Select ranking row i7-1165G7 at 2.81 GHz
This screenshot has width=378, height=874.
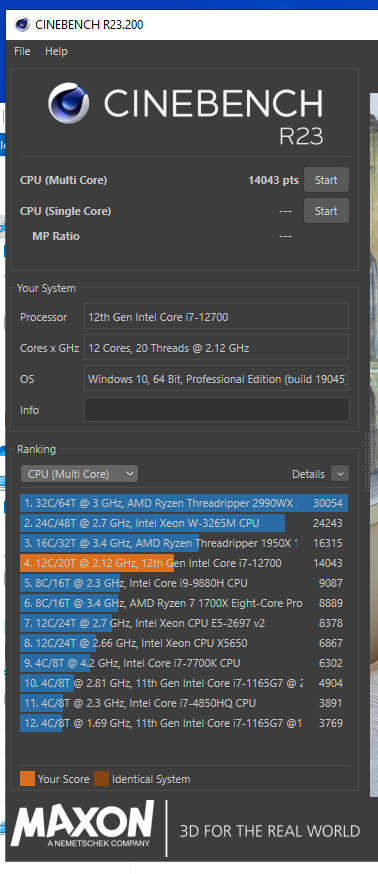click(184, 683)
